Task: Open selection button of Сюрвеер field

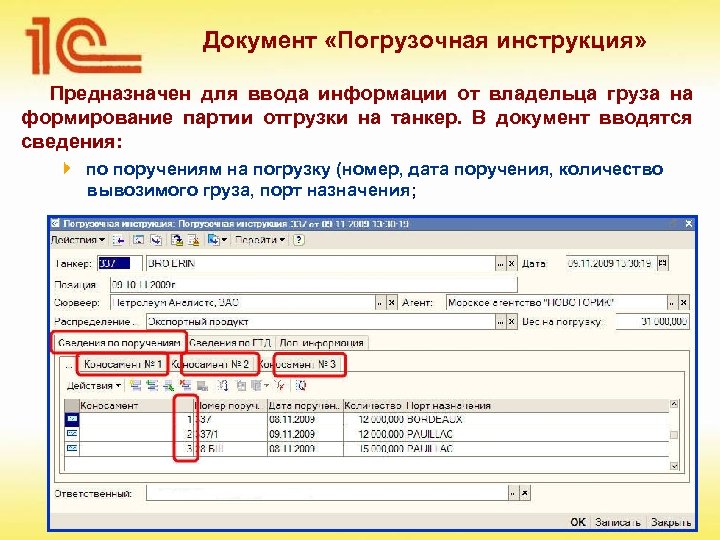Action: [x=380, y=303]
